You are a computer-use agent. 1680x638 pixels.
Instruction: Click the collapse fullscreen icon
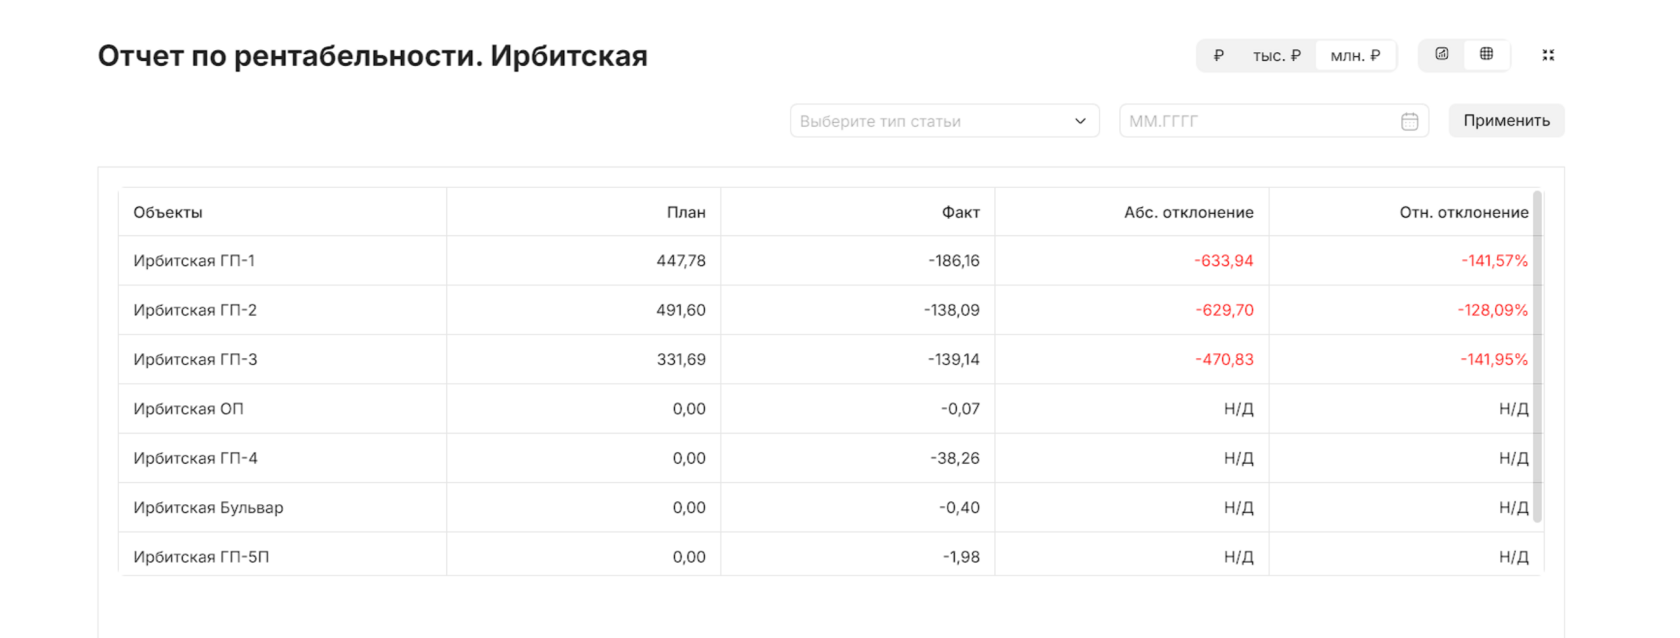click(1548, 56)
